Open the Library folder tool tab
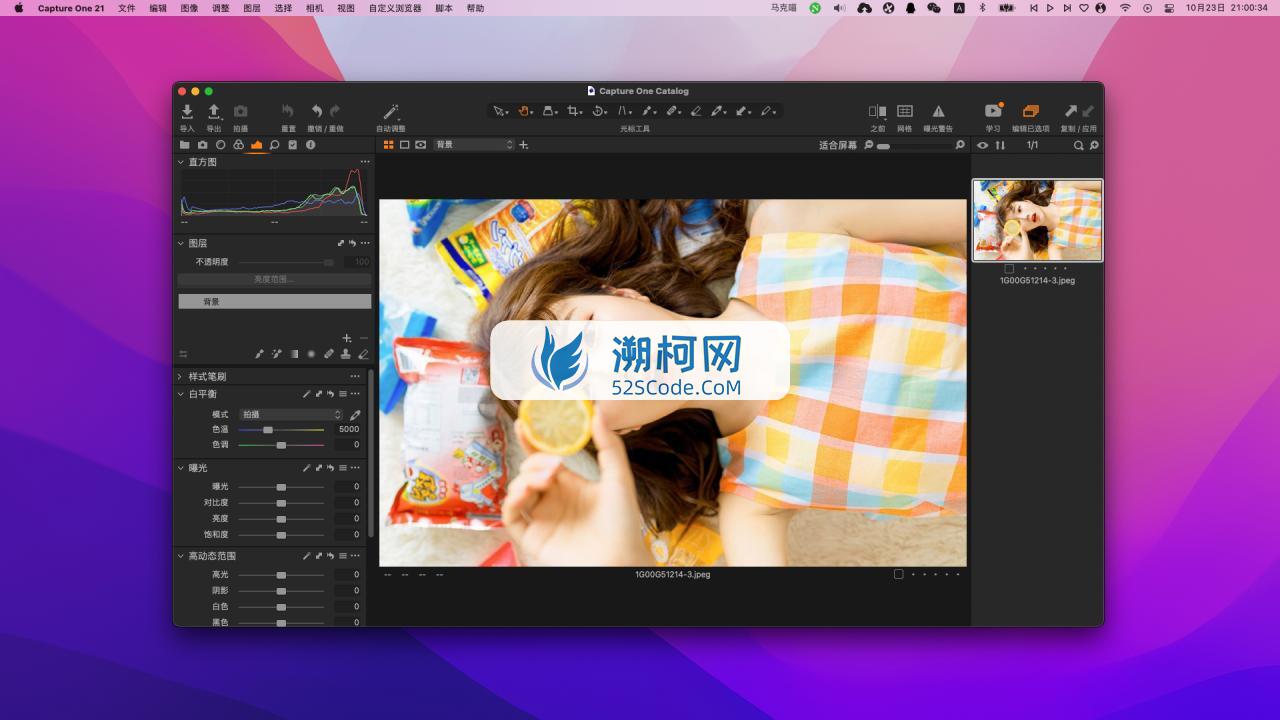1280x720 pixels. [185, 145]
